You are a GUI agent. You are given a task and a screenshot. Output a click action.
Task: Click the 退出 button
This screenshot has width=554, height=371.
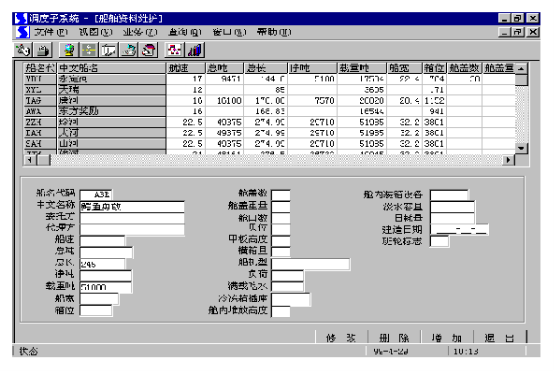tap(500, 338)
